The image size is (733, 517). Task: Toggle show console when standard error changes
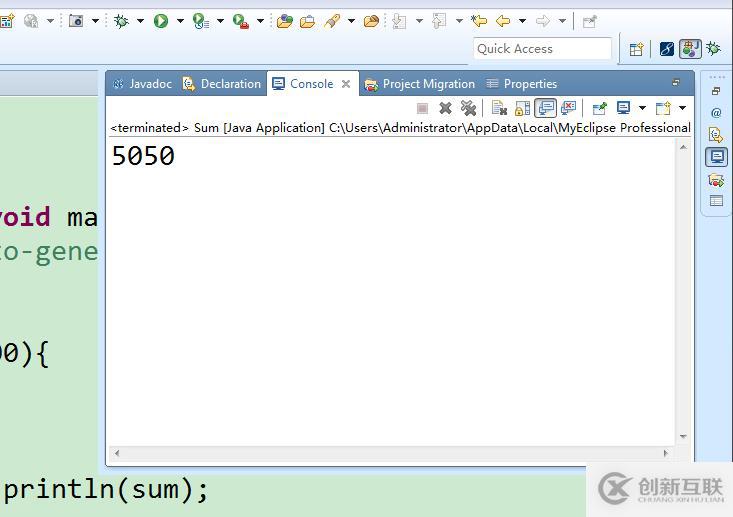(568, 108)
